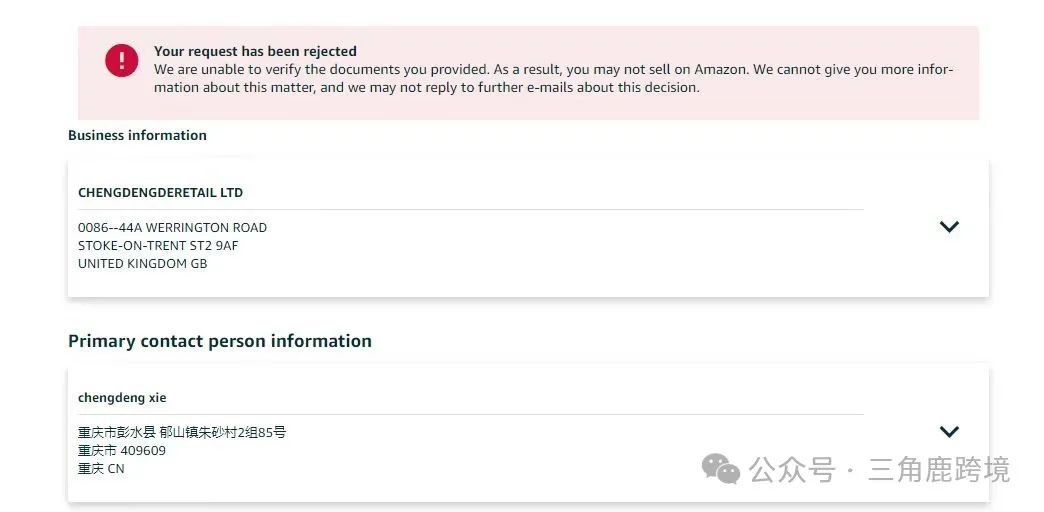Viewport: 1044px width, 512px height.
Task: Click the red exclamation alert icon
Action: click(121, 61)
